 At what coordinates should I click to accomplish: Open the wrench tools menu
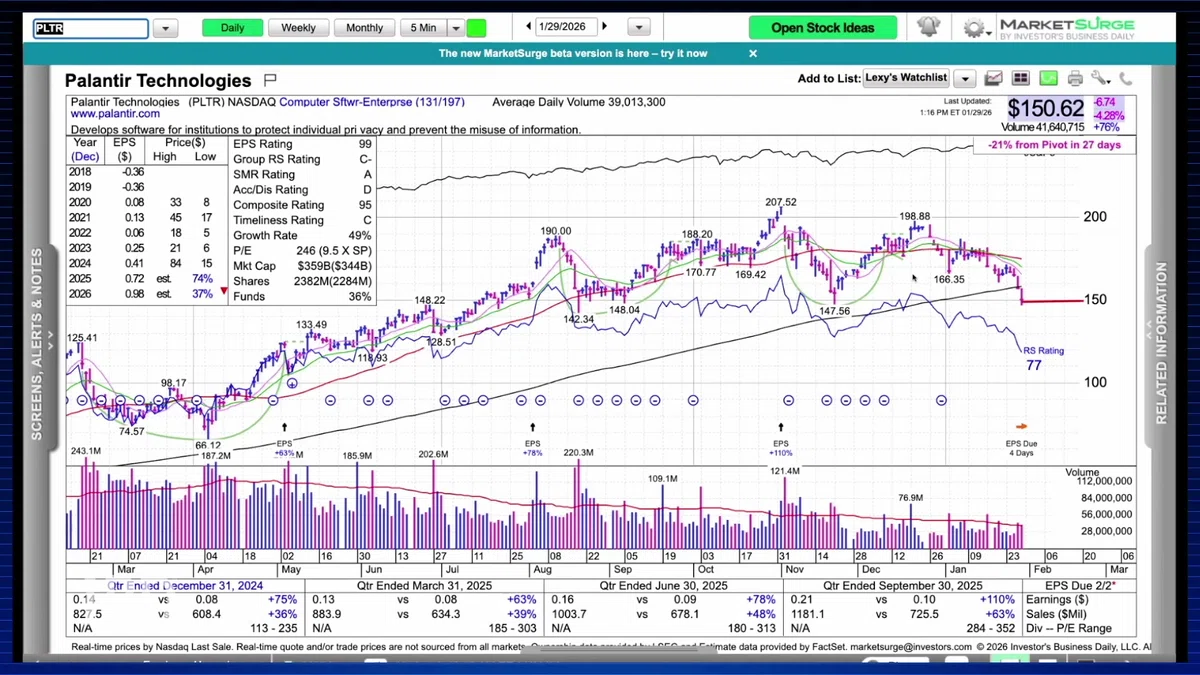(1100, 78)
